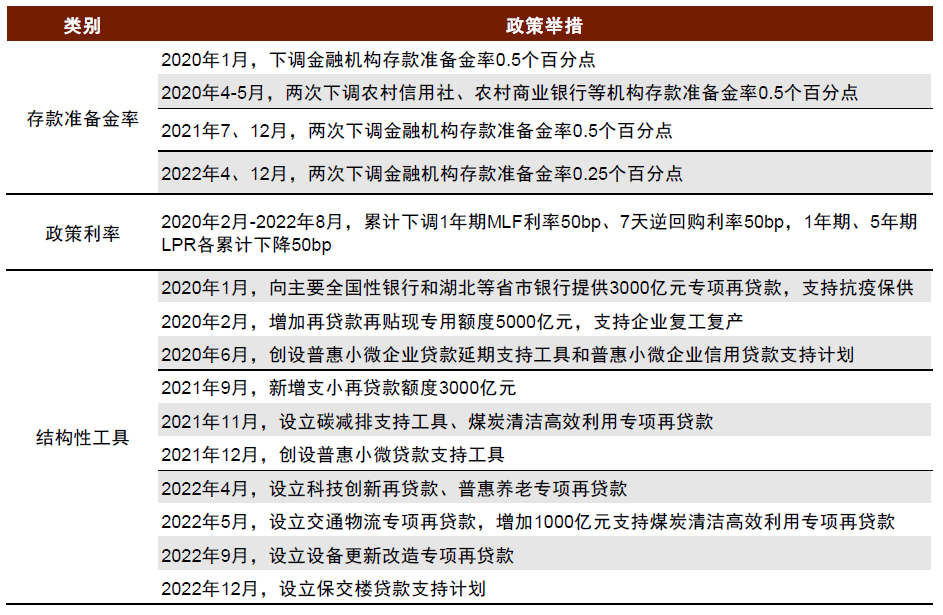Click row 2020年4-5月 两次下调农村信用社
The width and height of the screenshot is (943, 615).
pyautogui.click(x=545, y=92)
